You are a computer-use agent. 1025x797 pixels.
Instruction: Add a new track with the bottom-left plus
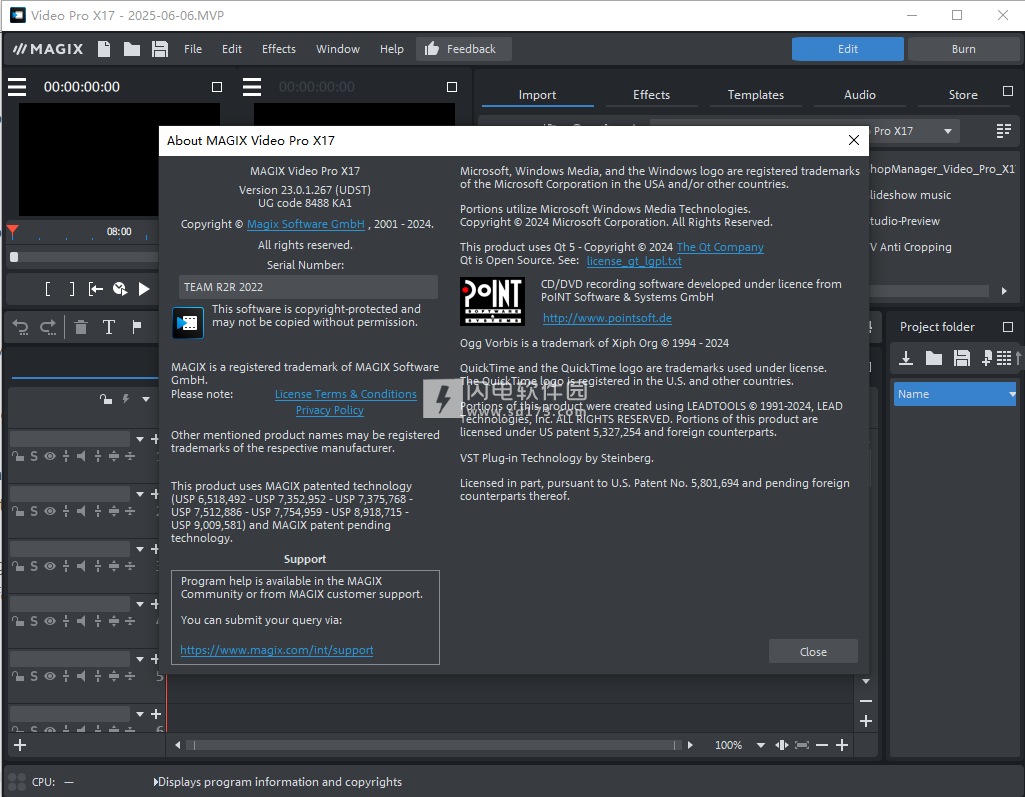(x=20, y=745)
